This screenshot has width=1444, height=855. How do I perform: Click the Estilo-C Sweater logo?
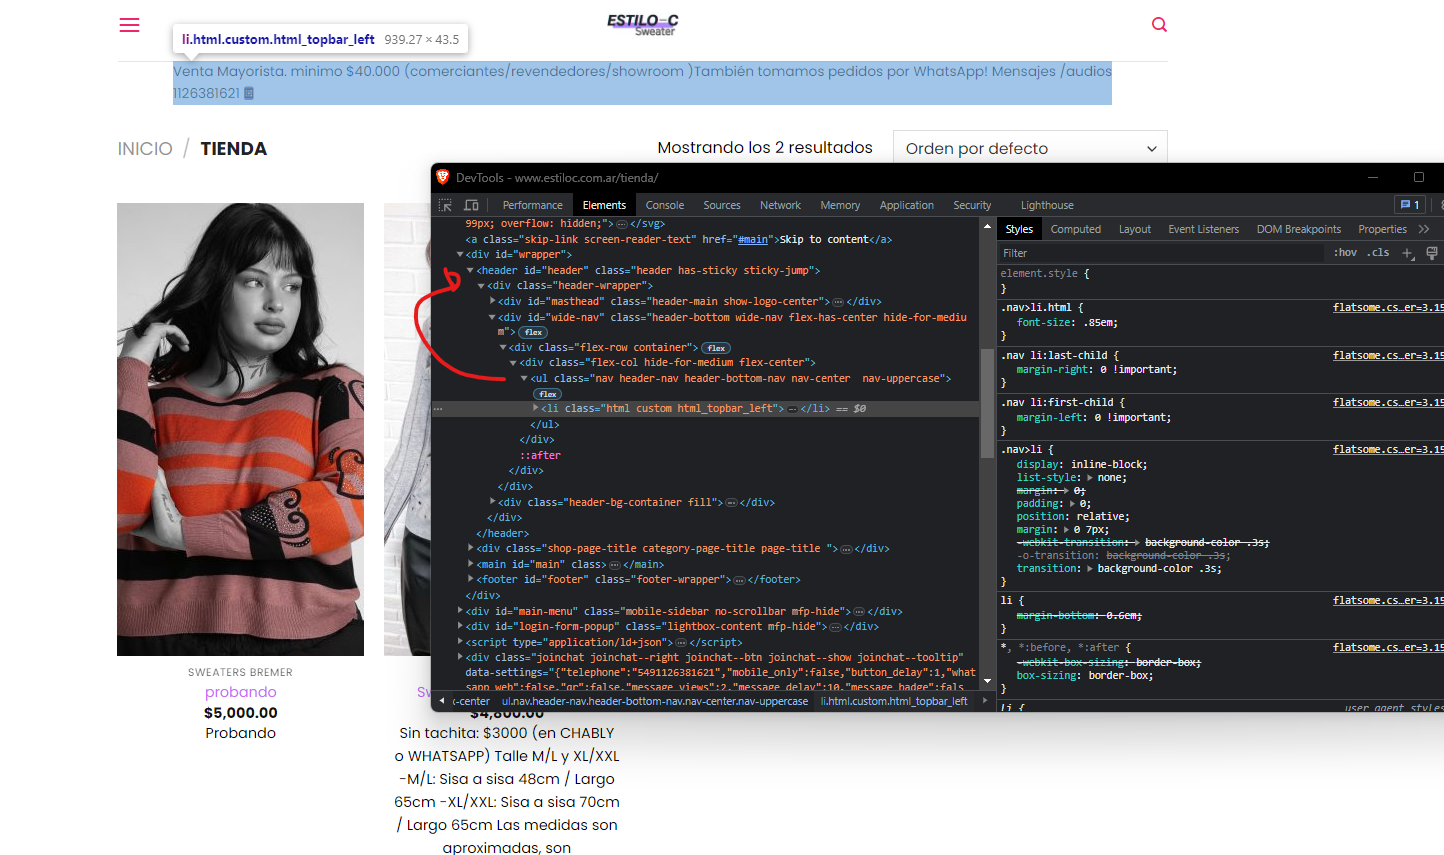click(x=643, y=24)
